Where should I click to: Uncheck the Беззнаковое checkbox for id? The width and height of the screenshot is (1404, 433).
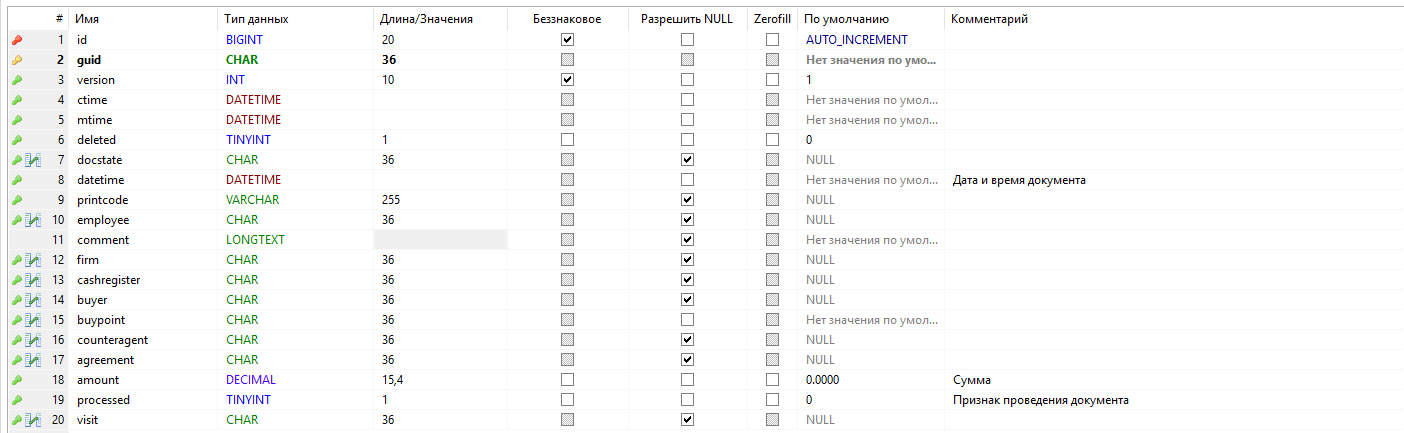point(568,40)
